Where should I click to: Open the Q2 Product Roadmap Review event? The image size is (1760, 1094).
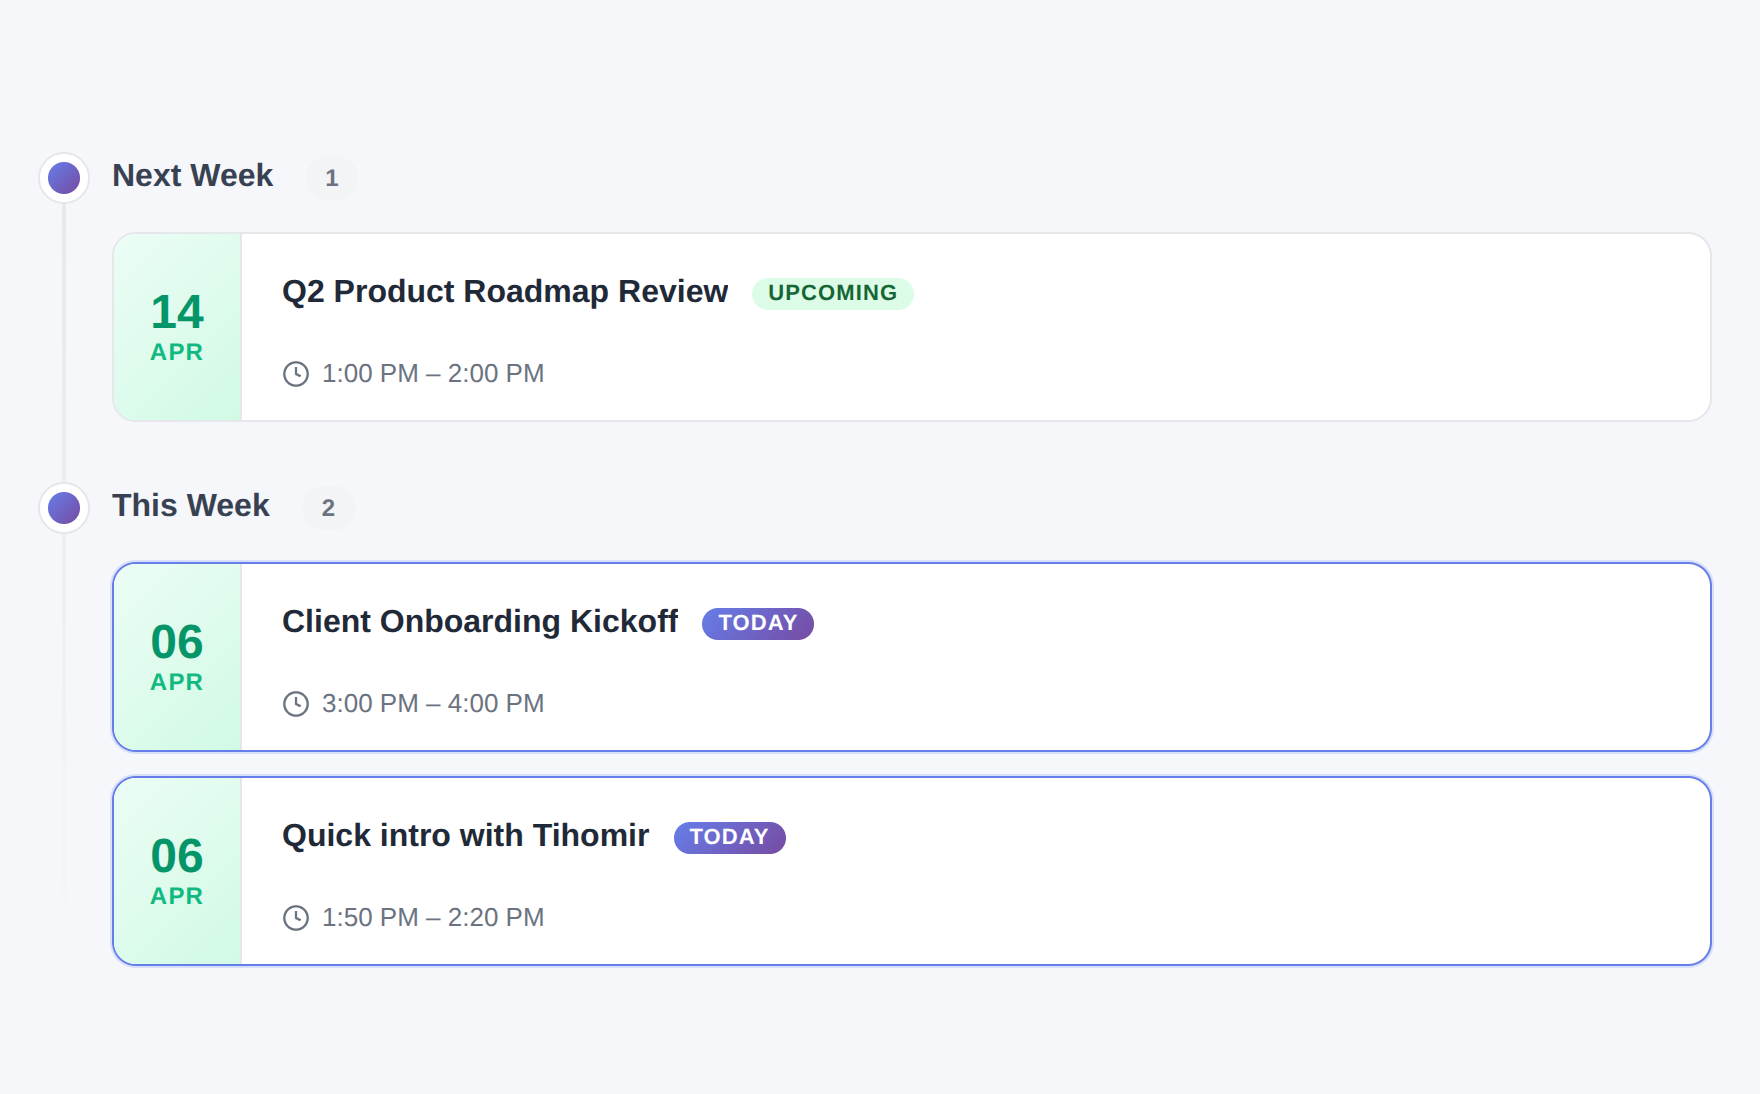[x=912, y=327]
